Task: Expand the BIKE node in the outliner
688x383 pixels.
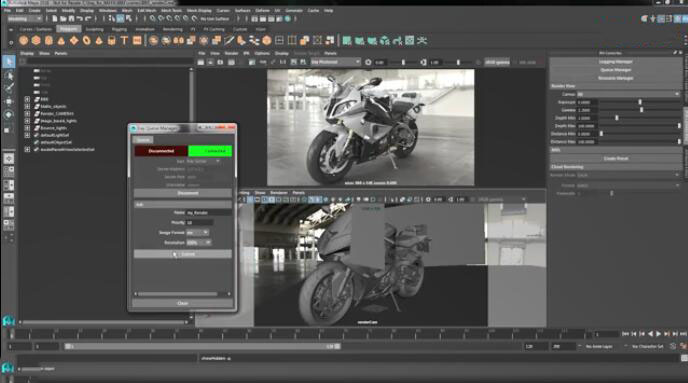Action: click(x=27, y=100)
